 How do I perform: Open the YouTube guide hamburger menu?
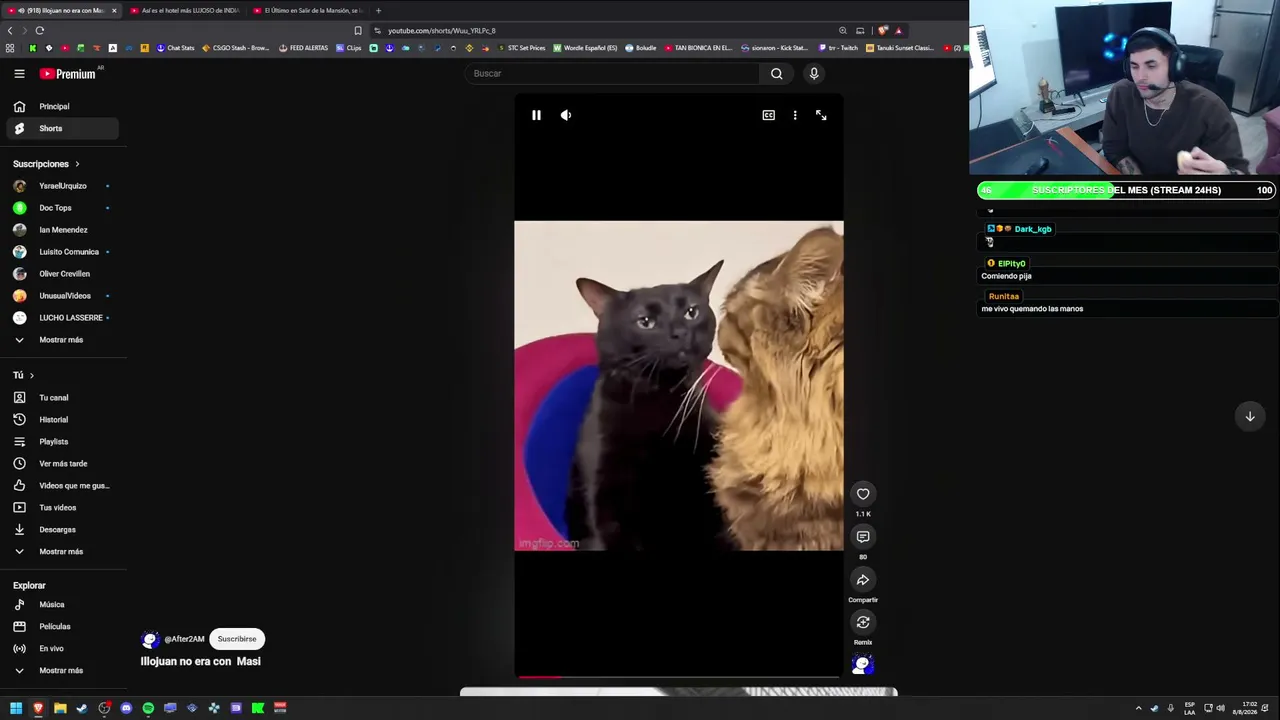pyautogui.click(x=19, y=73)
